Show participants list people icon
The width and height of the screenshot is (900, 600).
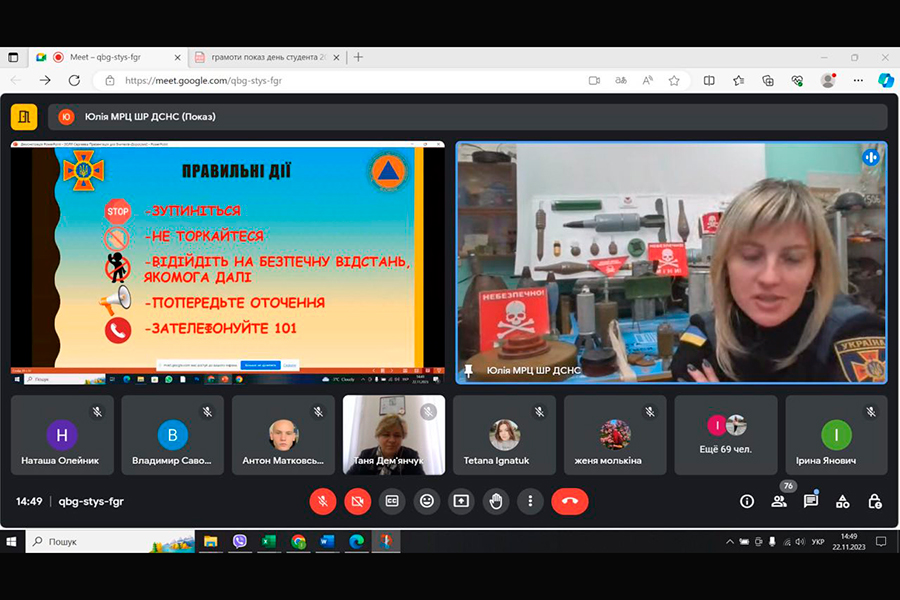[x=779, y=501]
